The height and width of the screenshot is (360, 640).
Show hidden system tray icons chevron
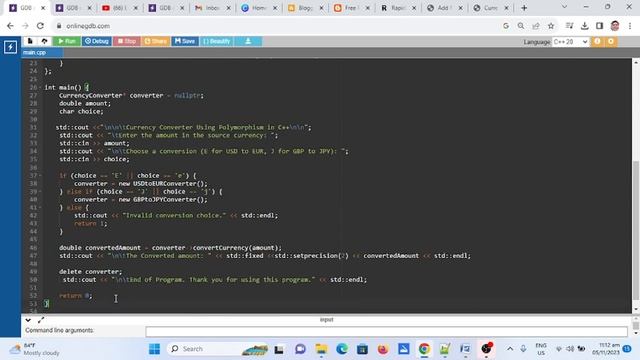(x=510, y=349)
